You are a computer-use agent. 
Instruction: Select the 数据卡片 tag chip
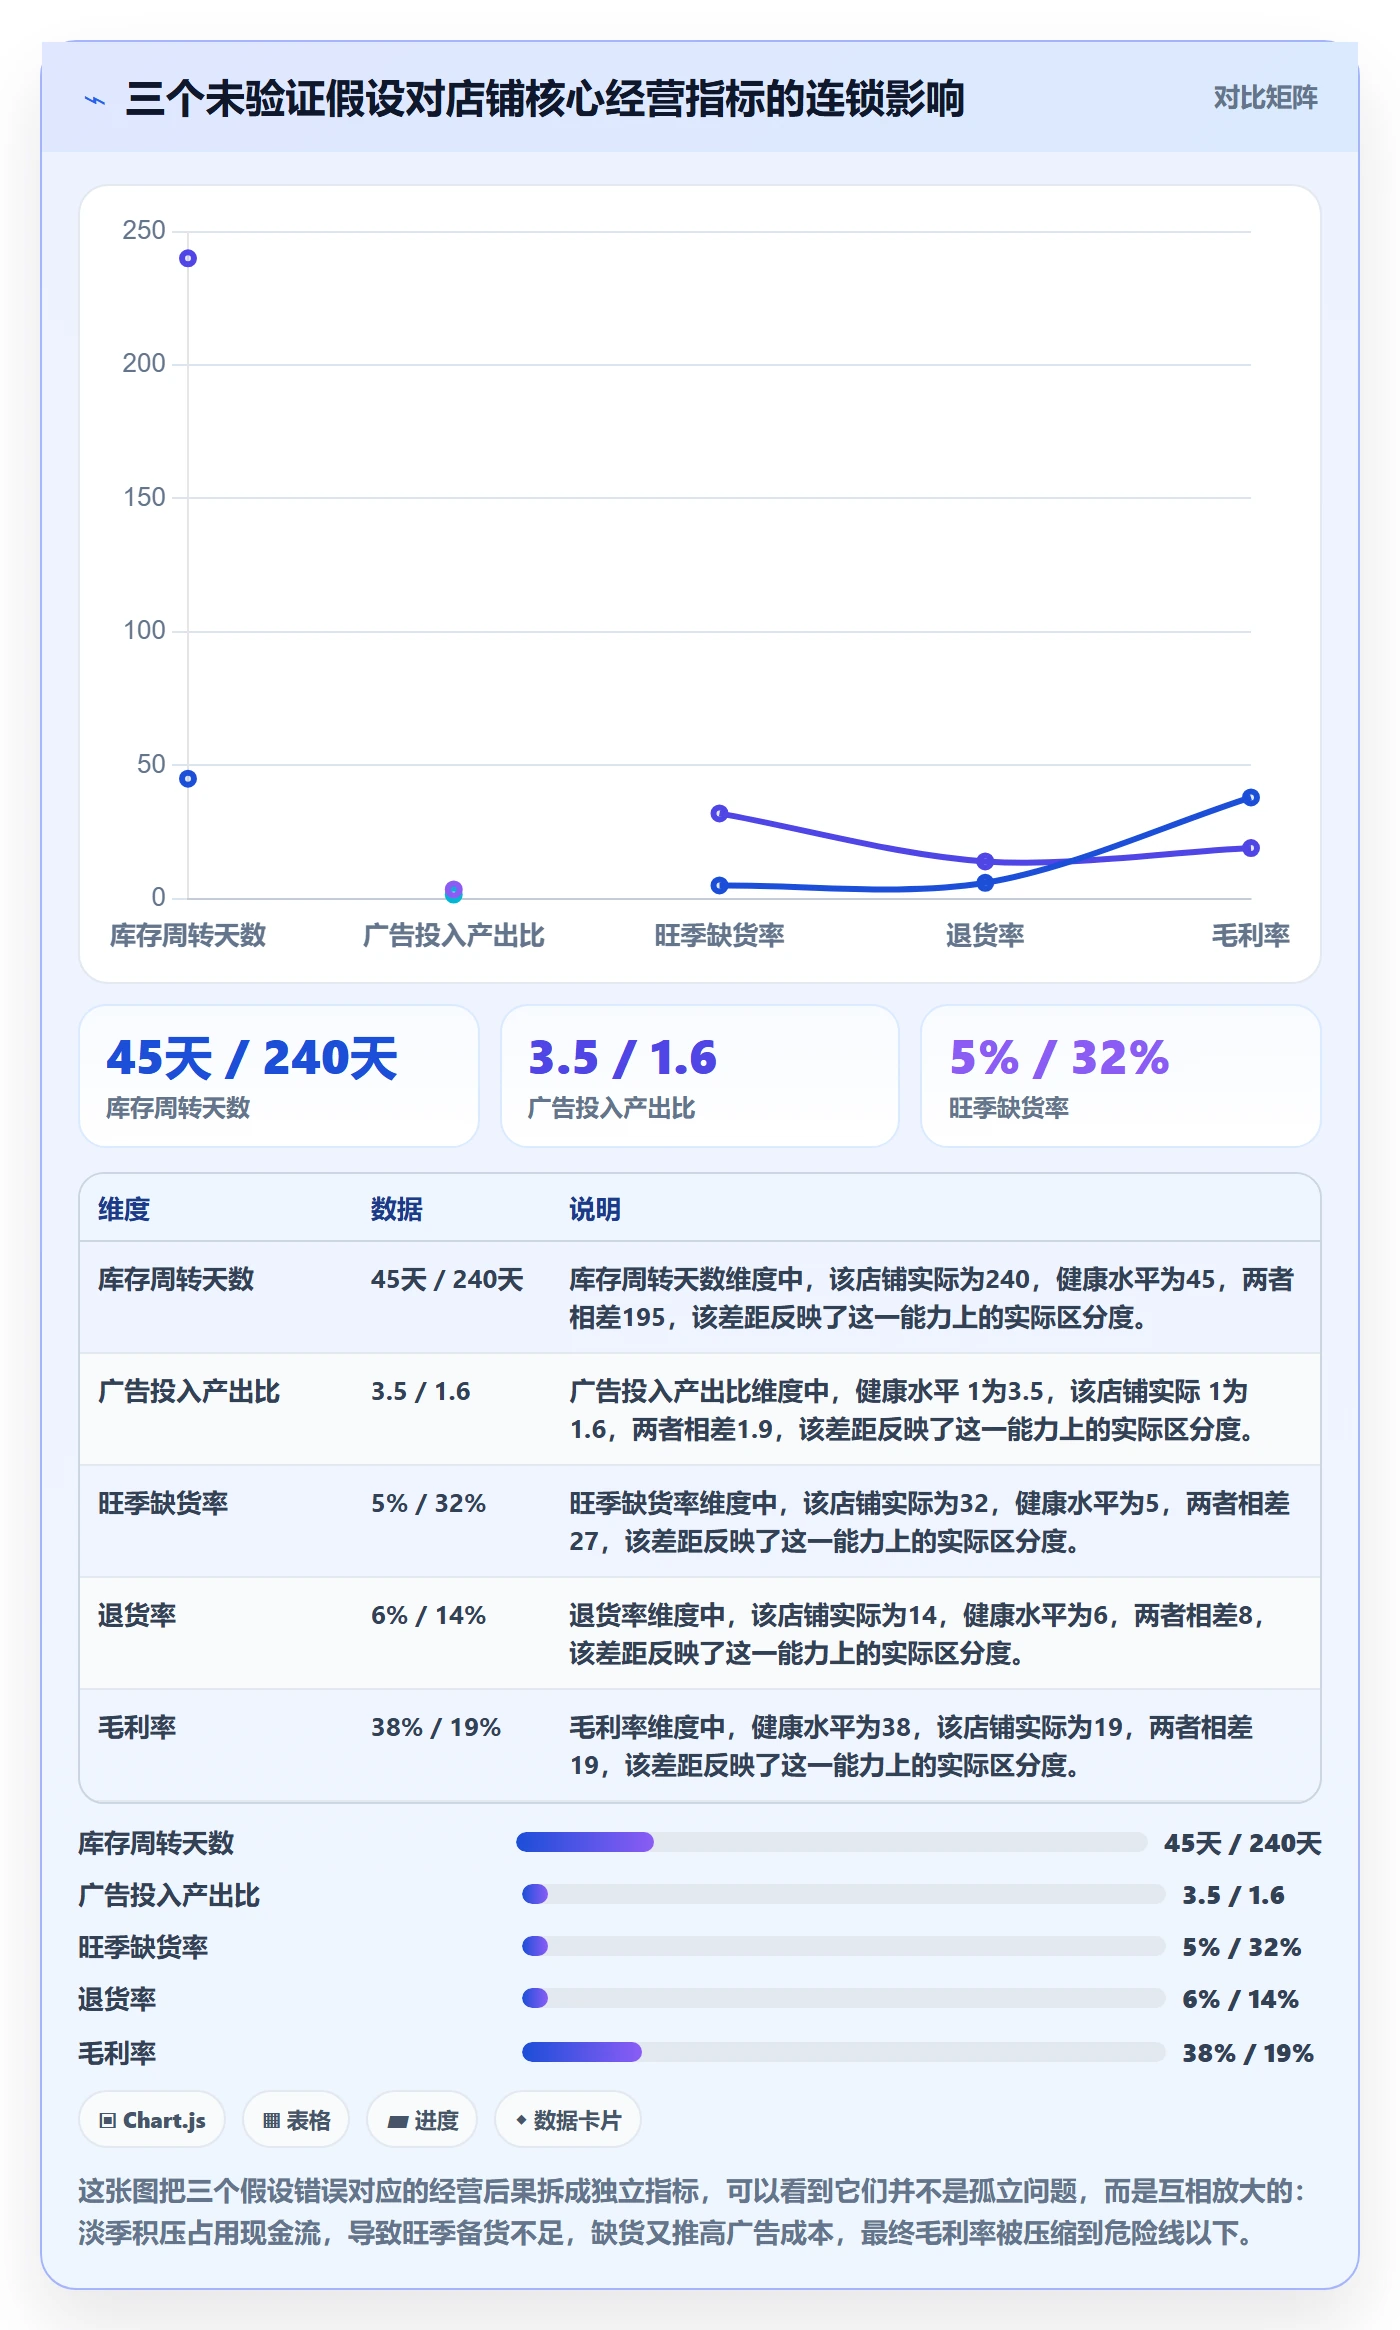[x=567, y=2120]
